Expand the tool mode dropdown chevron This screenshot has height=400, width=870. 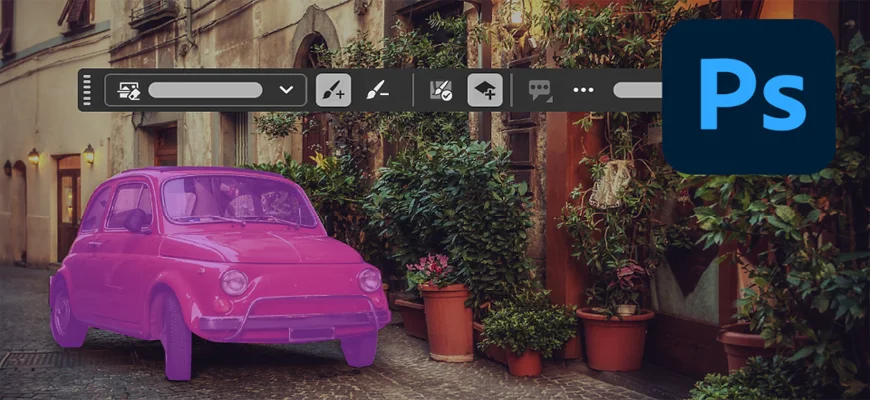(x=286, y=90)
